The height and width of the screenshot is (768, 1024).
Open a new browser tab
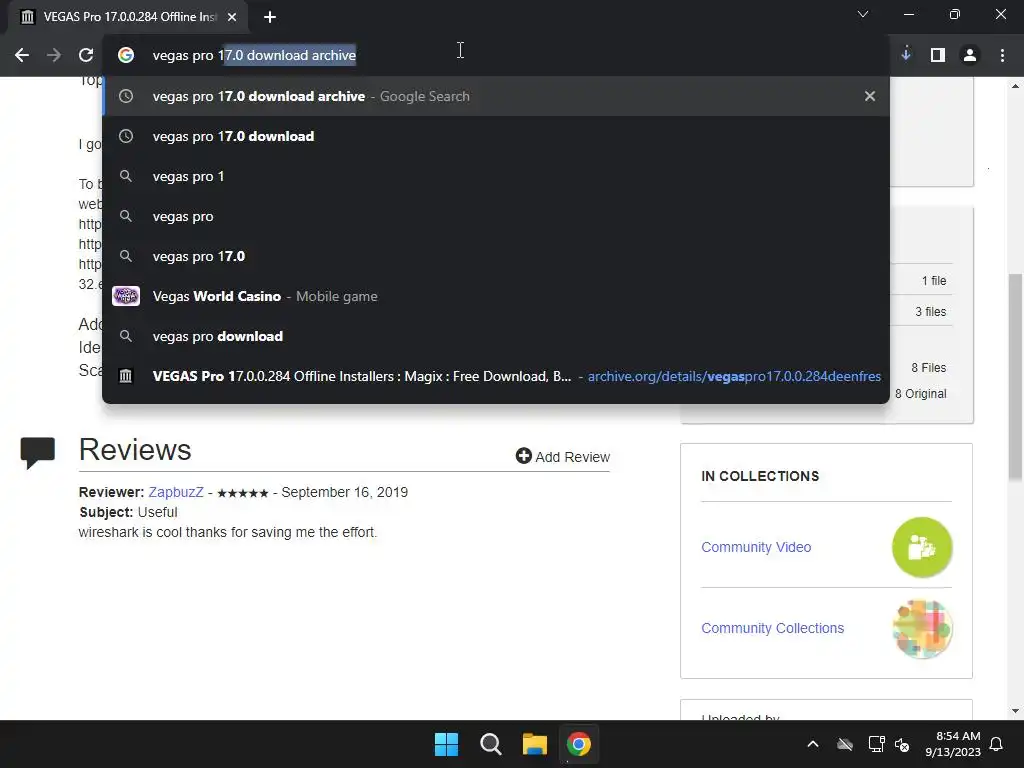(270, 17)
